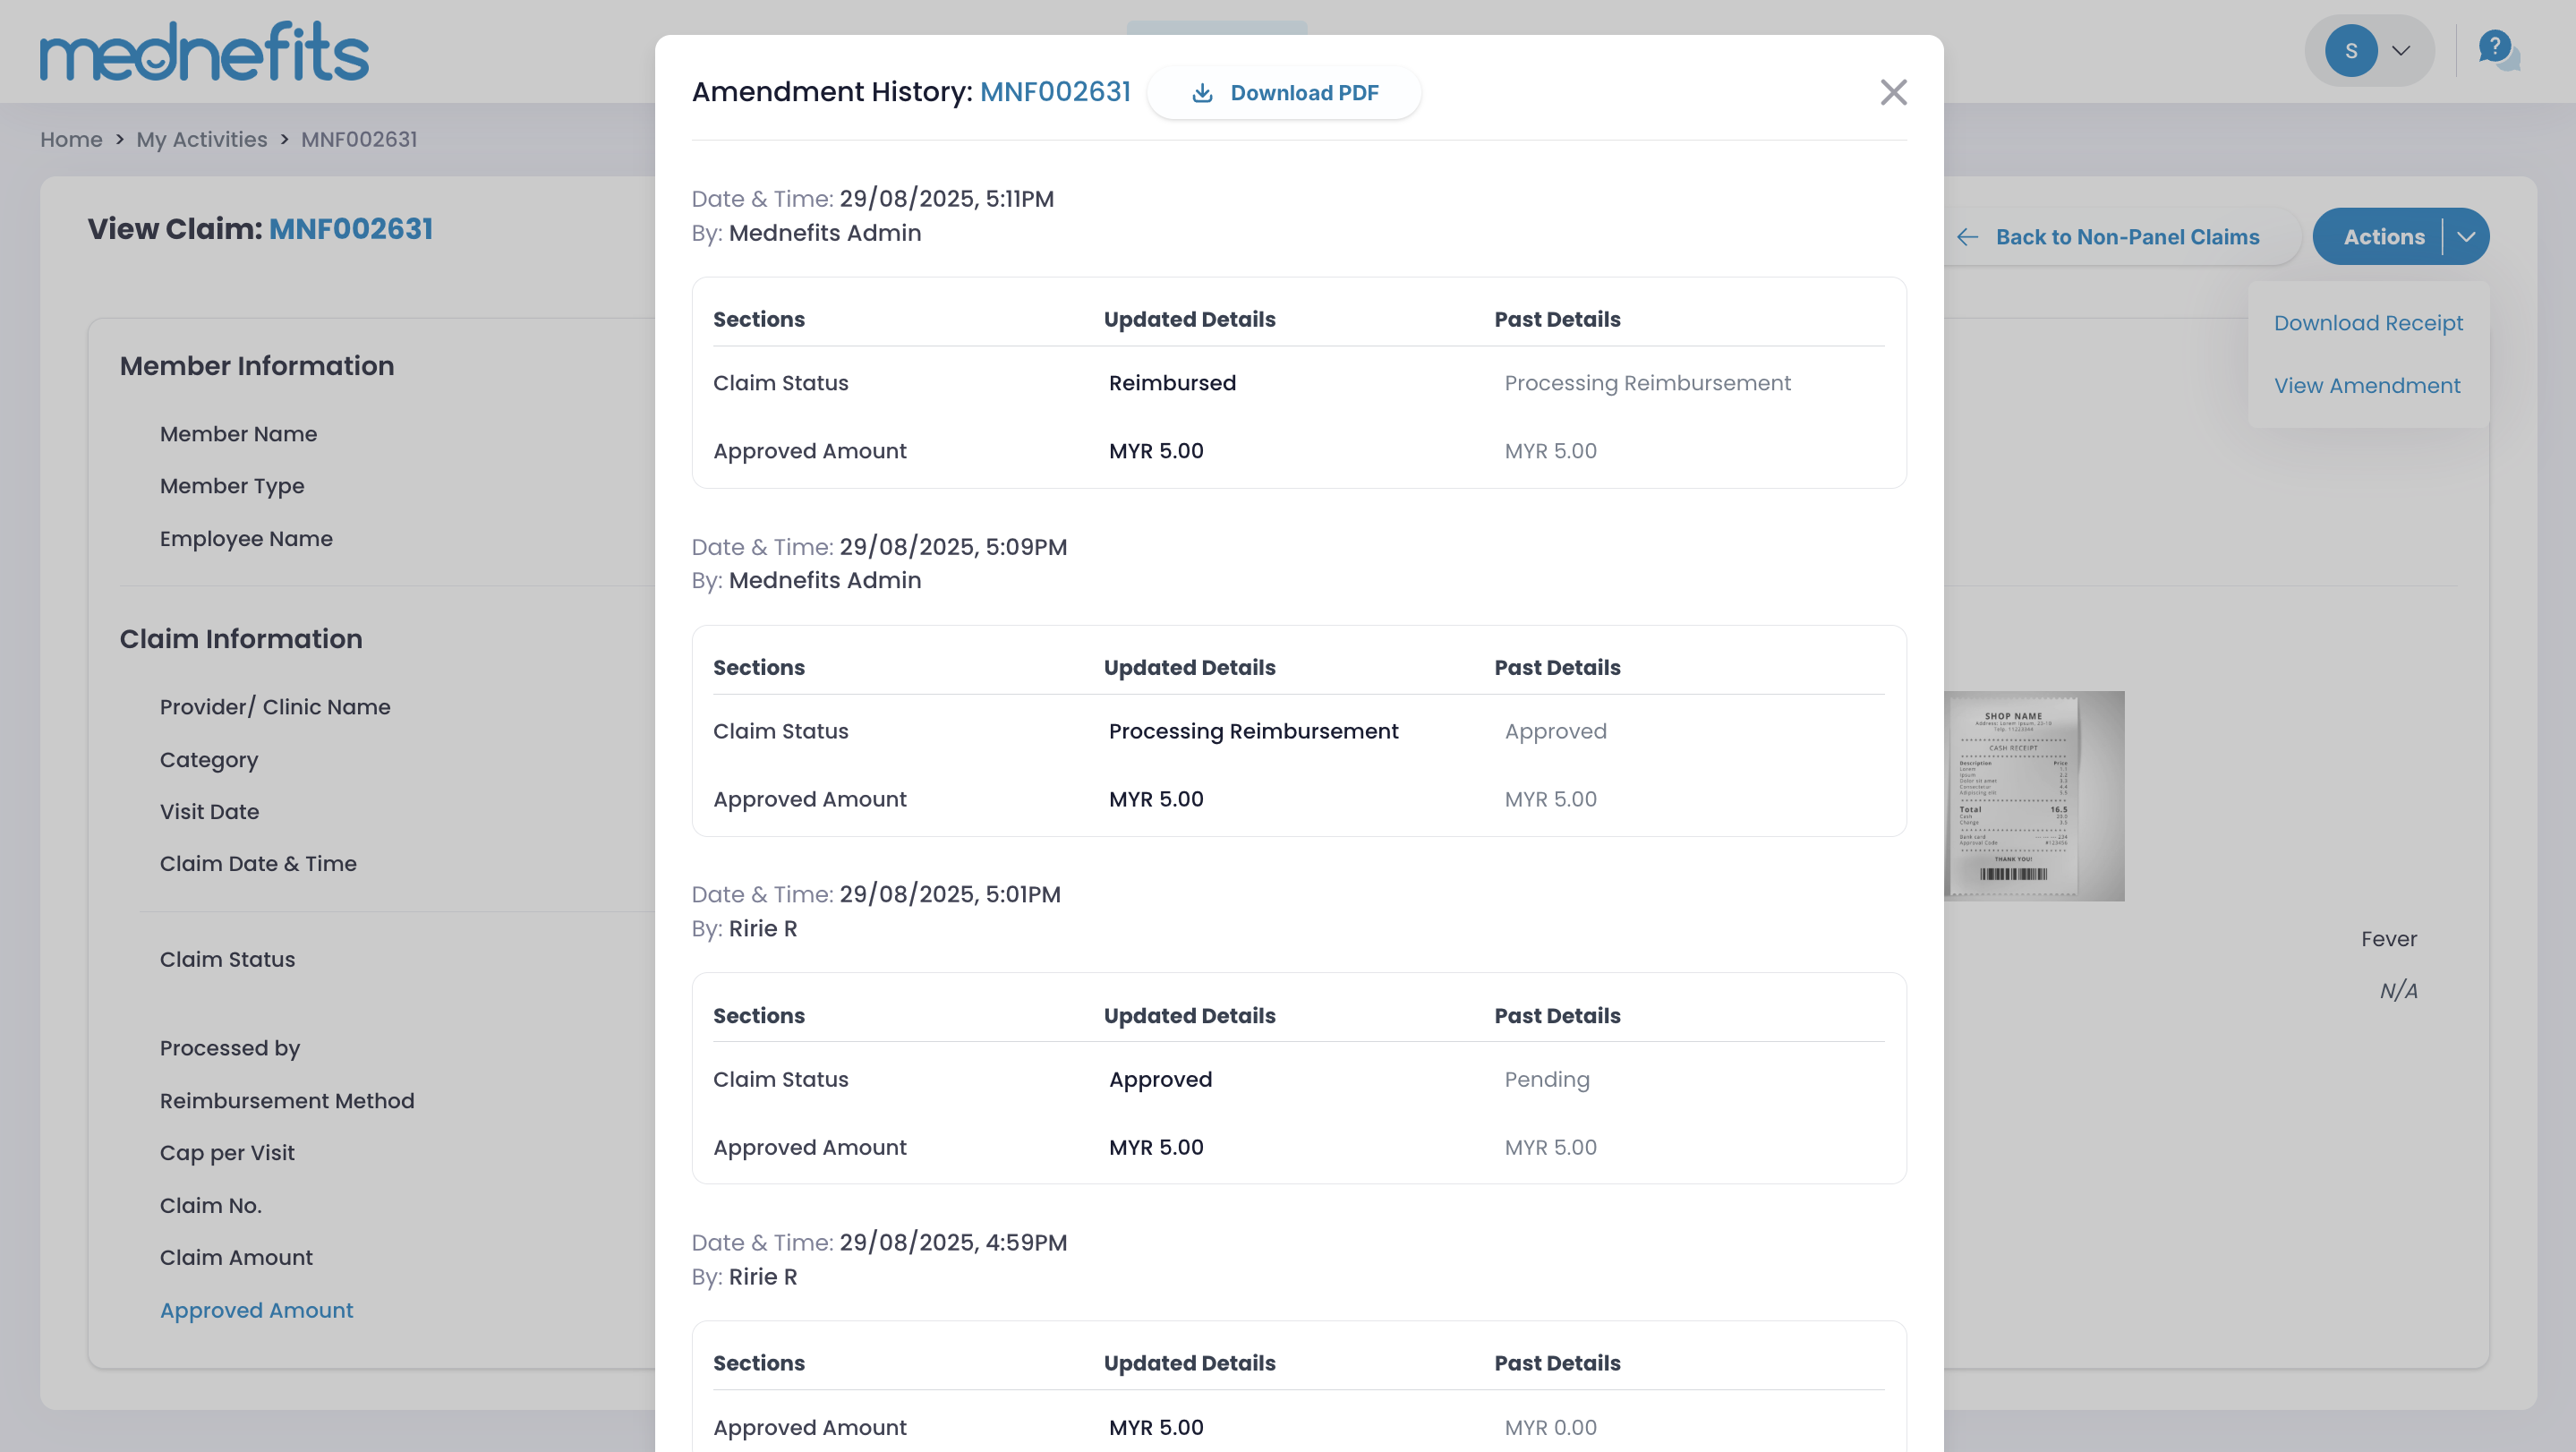Click MNF002631 link in dialog title
Image resolution: width=2576 pixels, height=1452 pixels.
tap(1054, 92)
